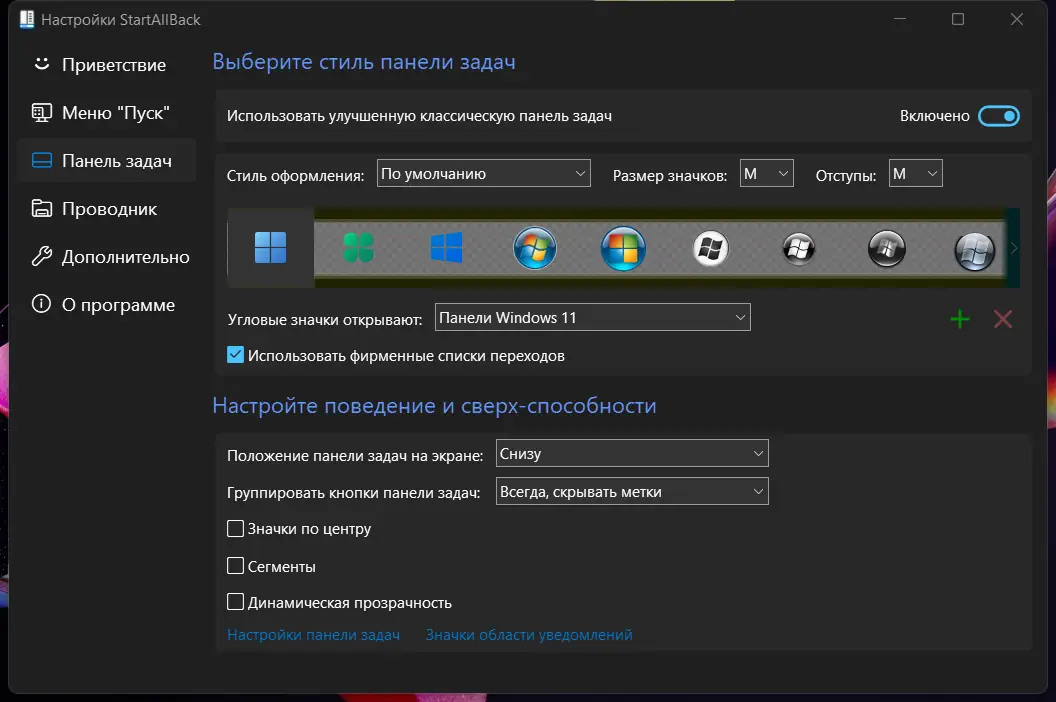Click the green plus add icon

pos(960,319)
